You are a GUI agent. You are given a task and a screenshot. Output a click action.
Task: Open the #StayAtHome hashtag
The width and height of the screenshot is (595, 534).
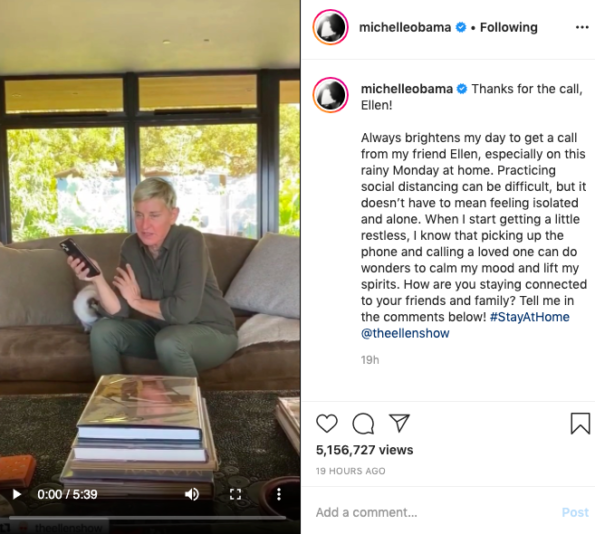click(x=529, y=317)
